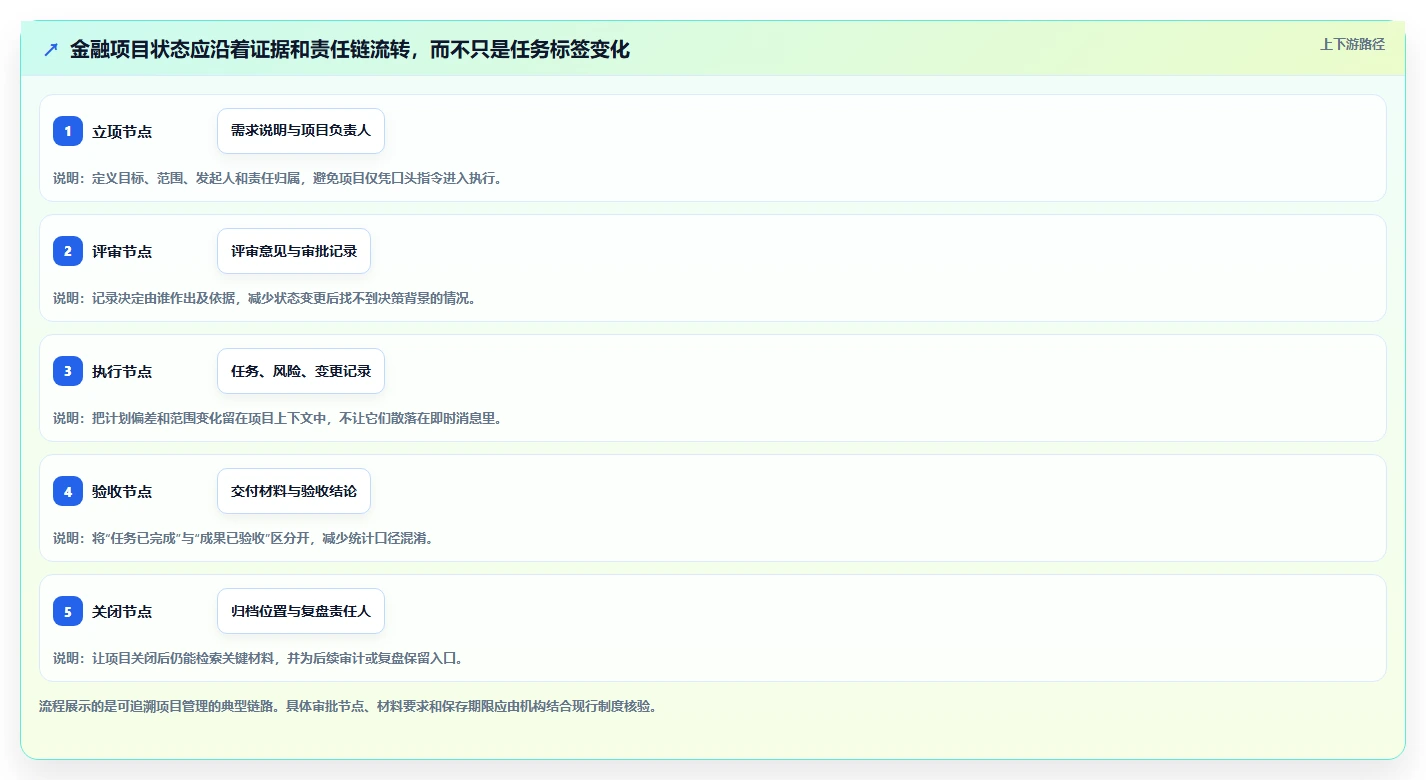Click the header title 金融项目状态应沿着证据和责任链流转
Screen dimensions: 1426x780
pos(350,49)
